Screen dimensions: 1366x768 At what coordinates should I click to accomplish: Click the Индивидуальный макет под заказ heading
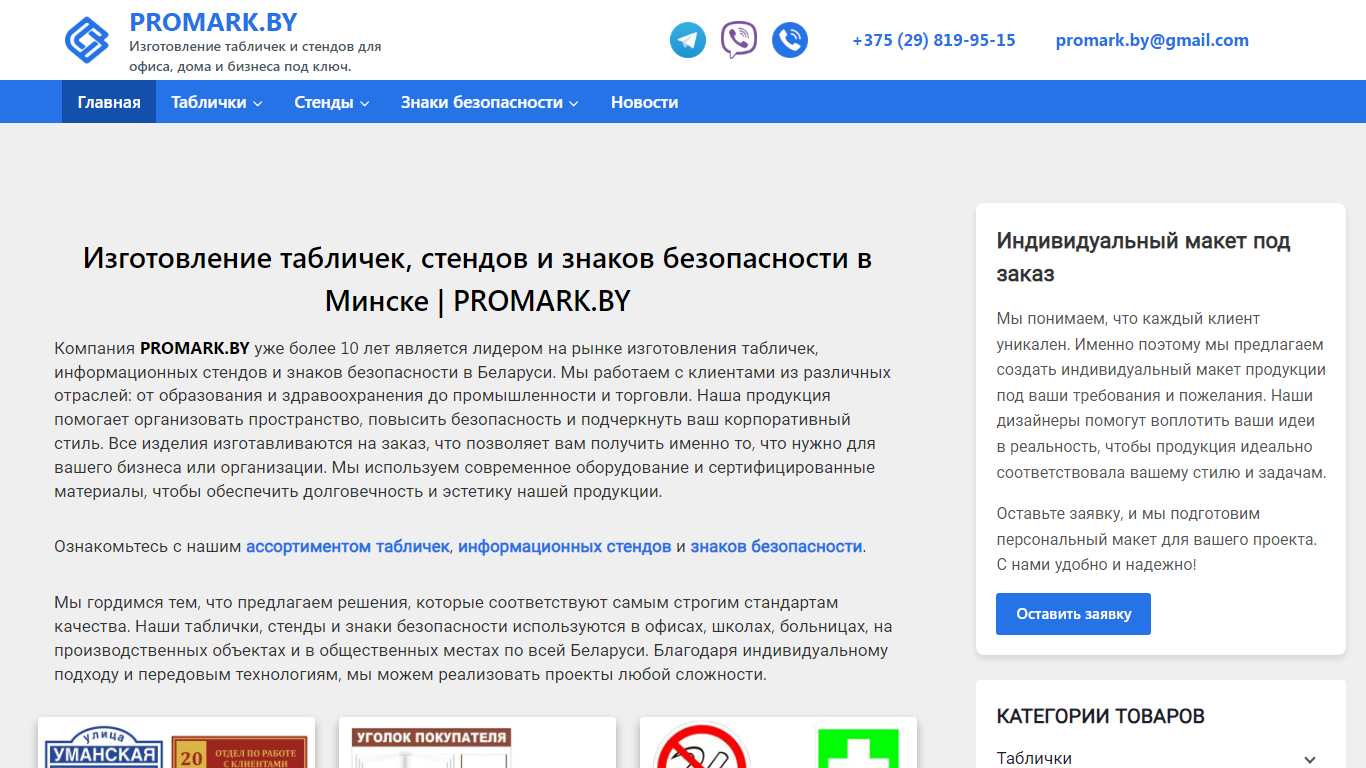point(1144,257)
